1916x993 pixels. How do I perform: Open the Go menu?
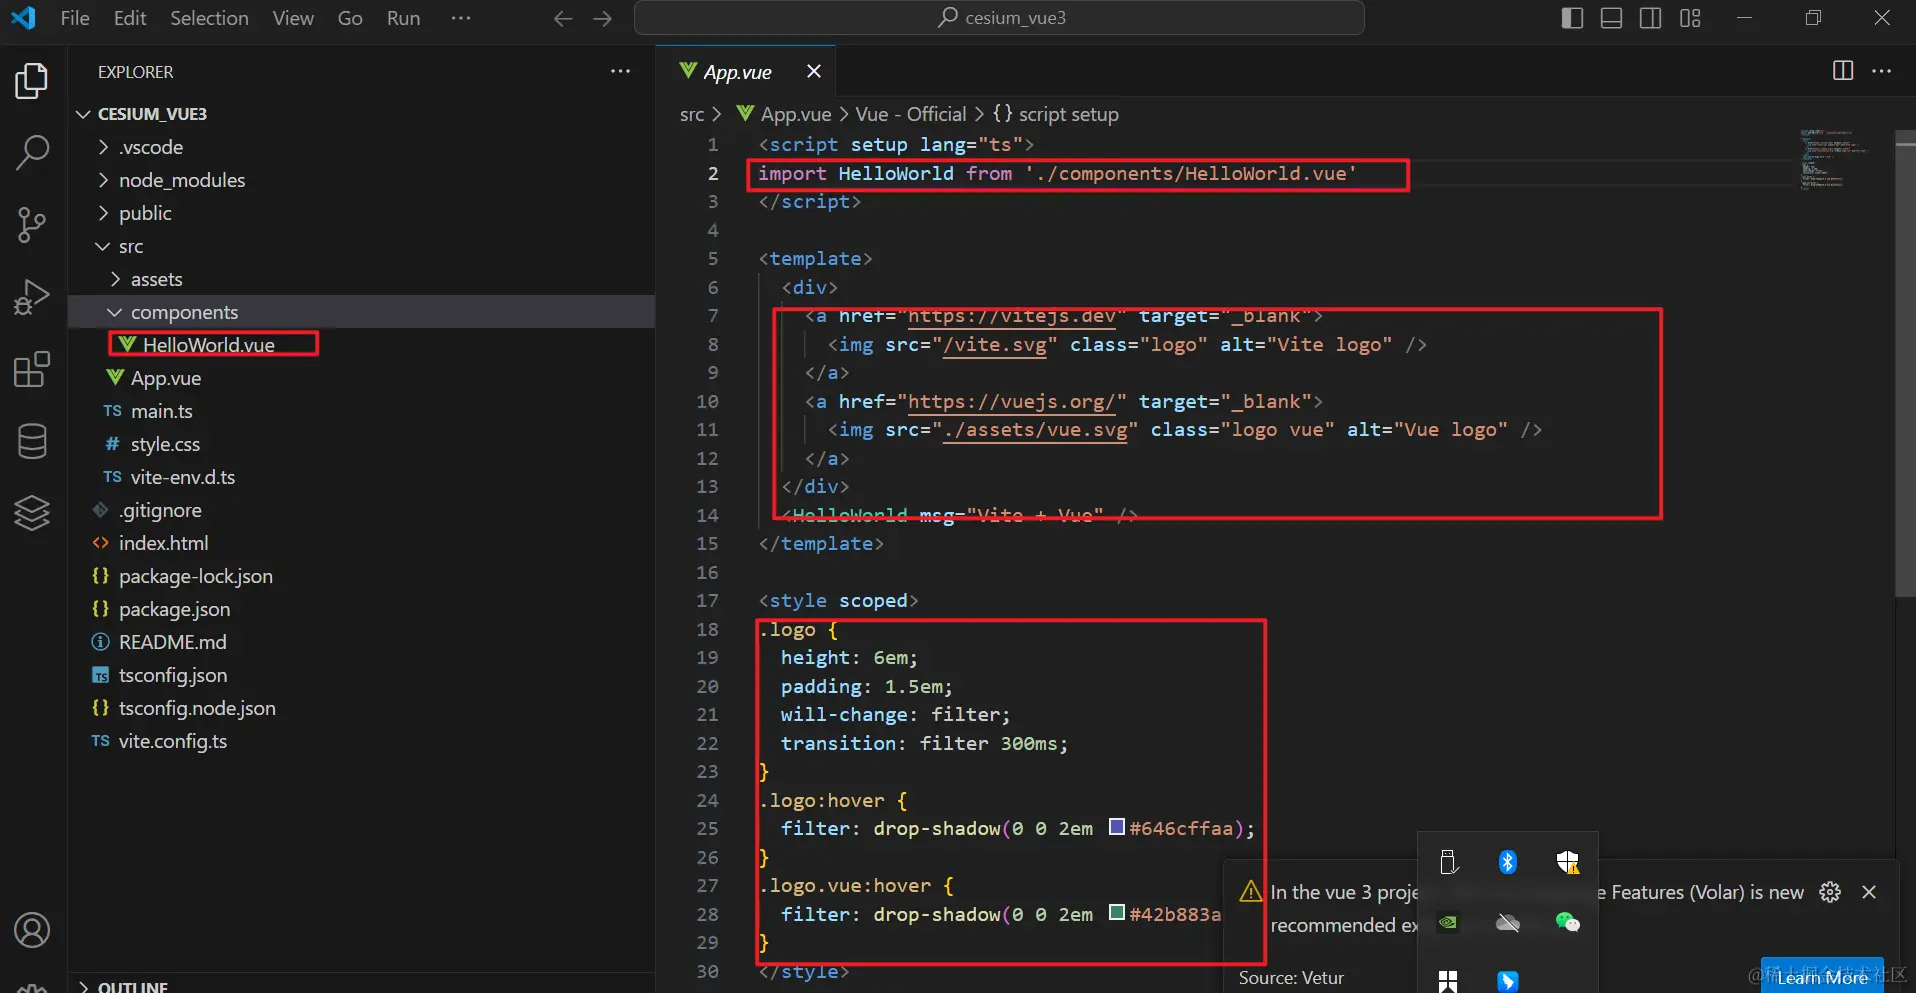[350, 18]
